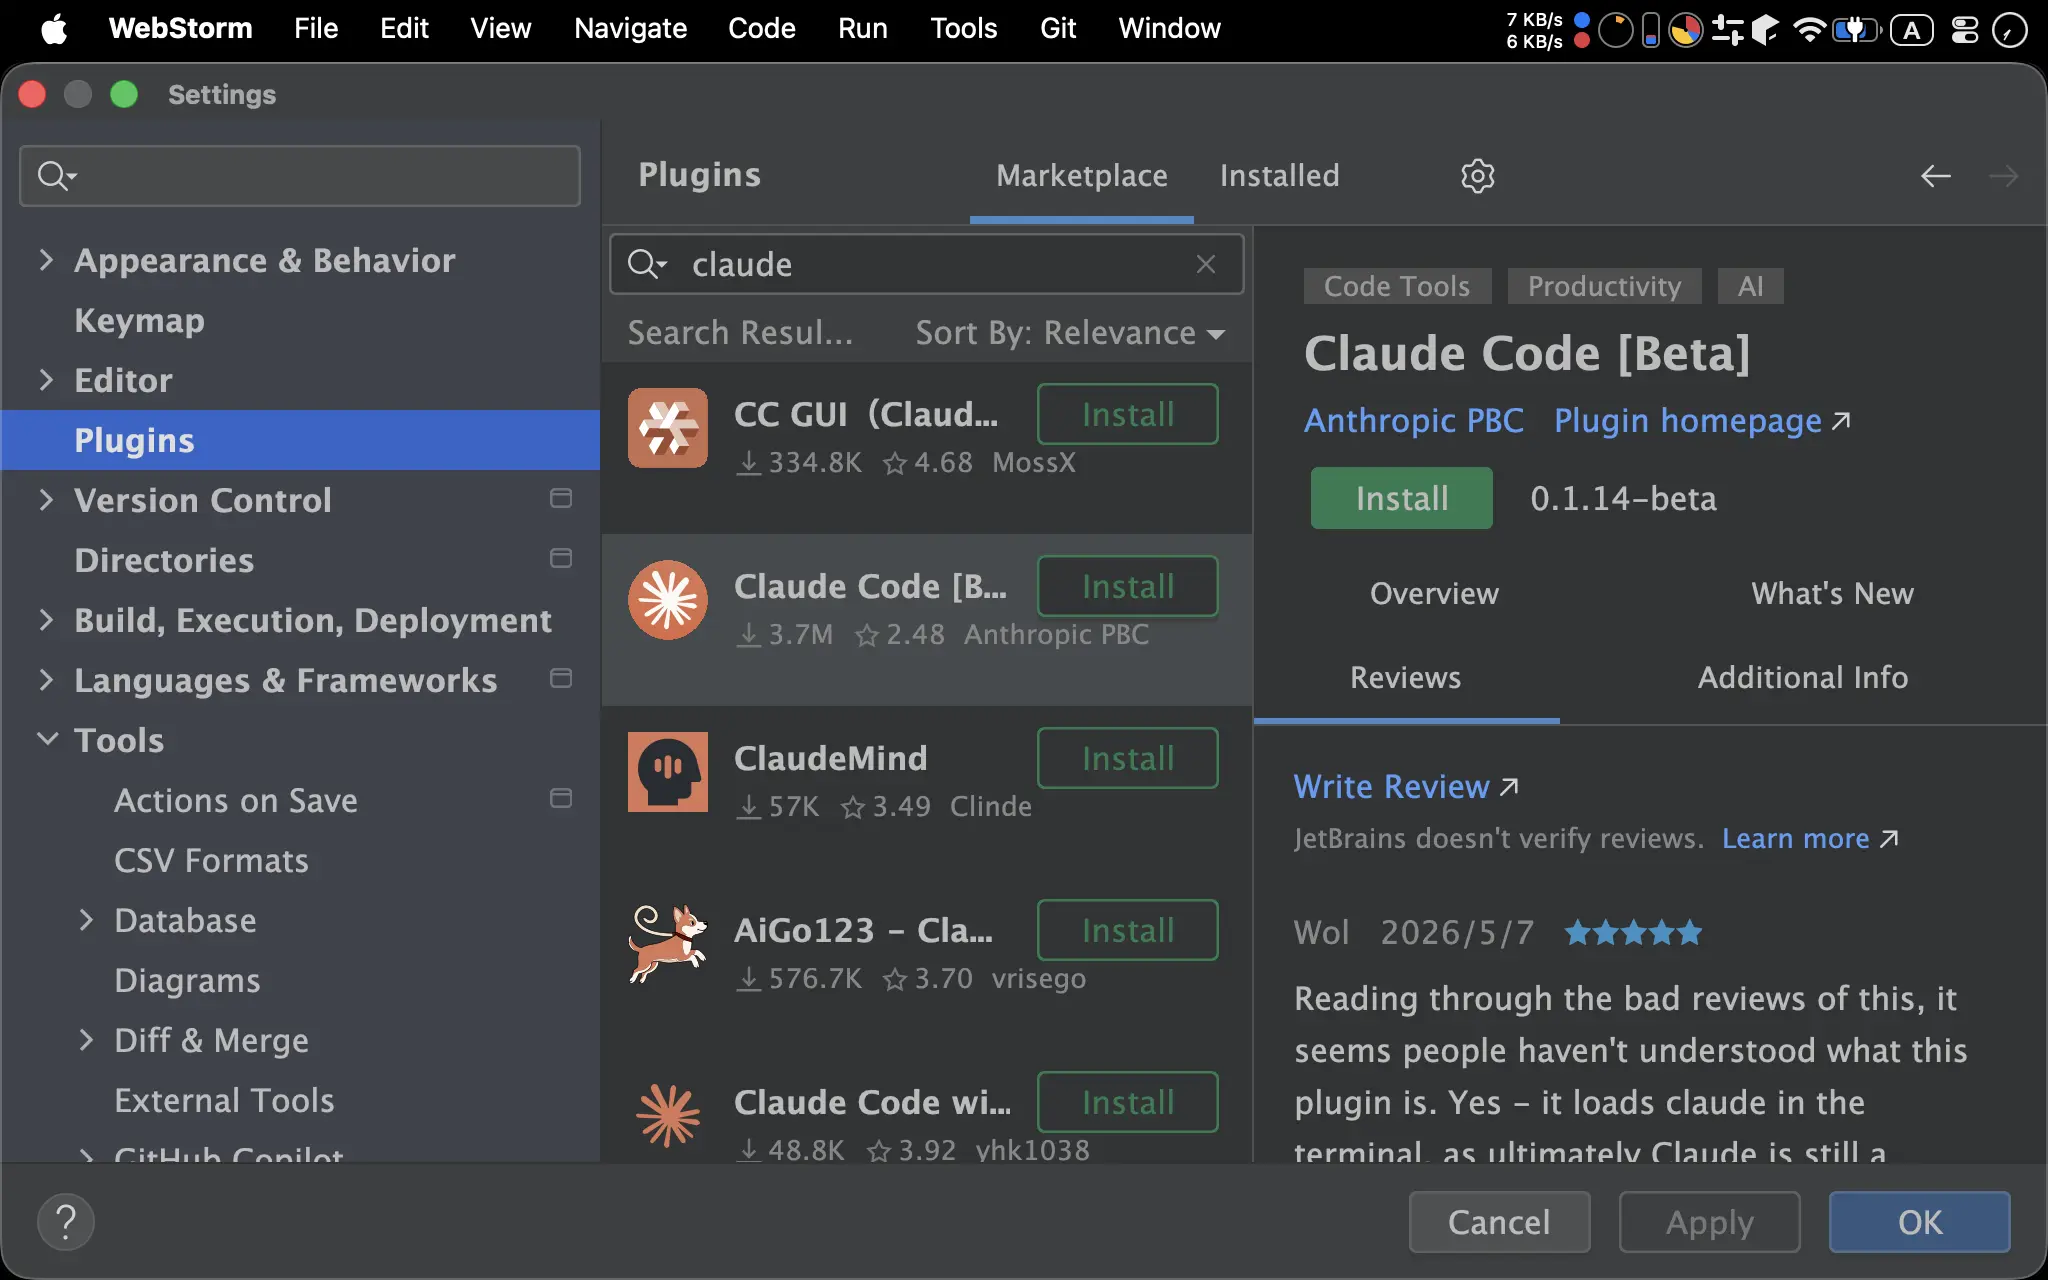2048x1280 pixels.
Task: Select the Claude Code wi... plugin icon
Action: point(668,1116)
